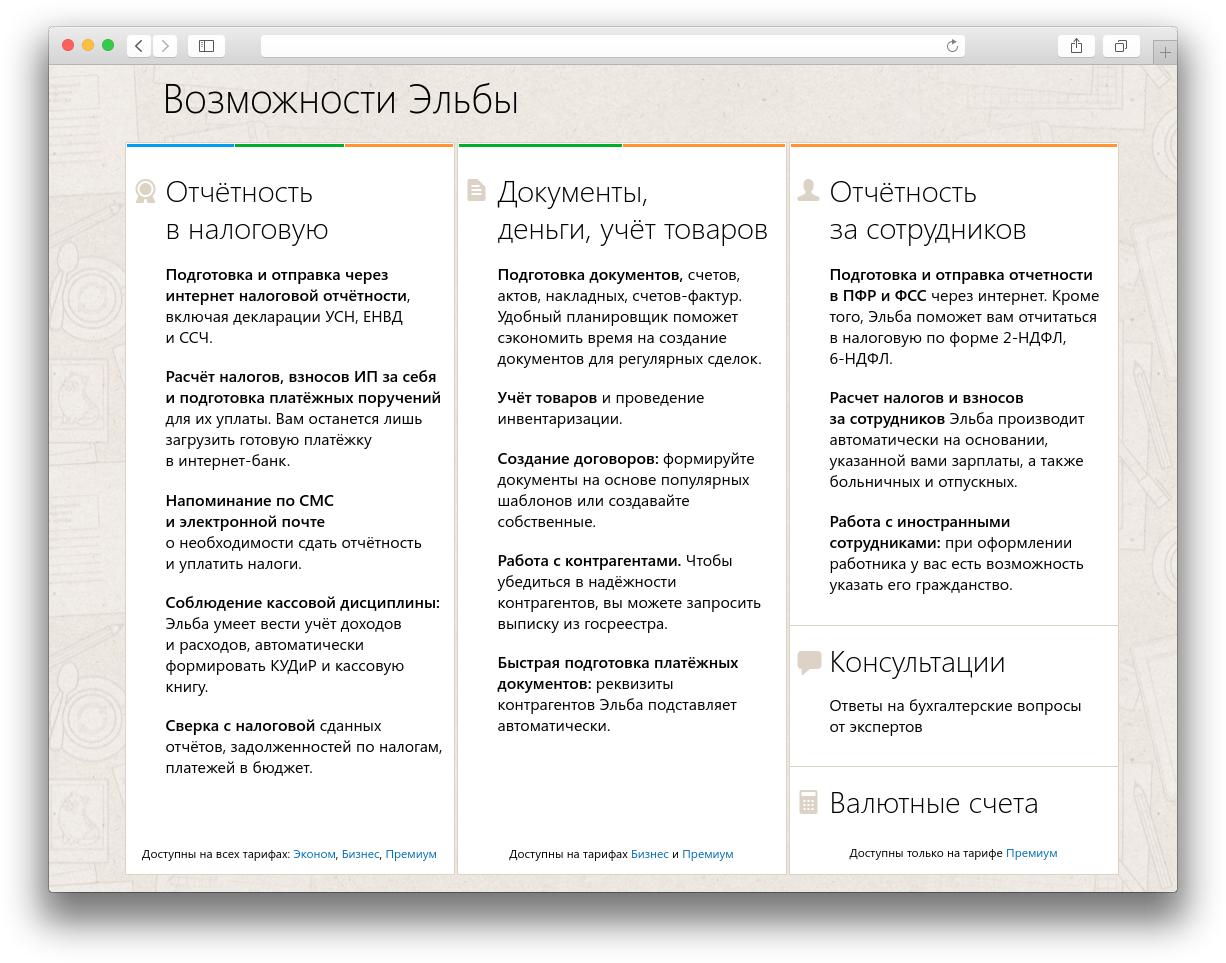Click the document icon beside Документы, деньги
The width and height of the screenshot is (1226, 963).
coord(477,190)
